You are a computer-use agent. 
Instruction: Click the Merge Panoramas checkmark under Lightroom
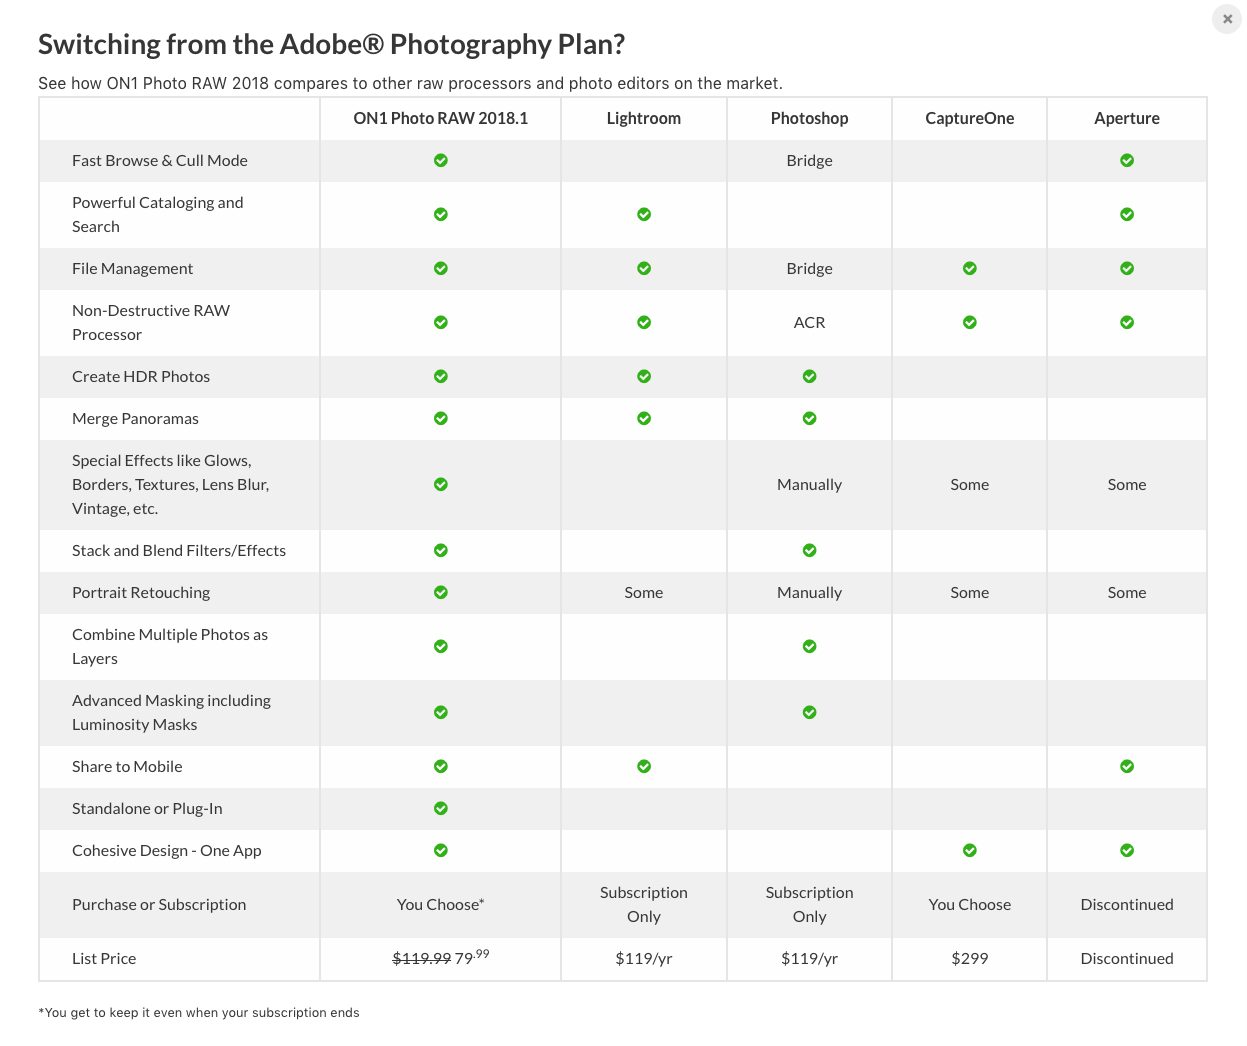pos(643,418)
